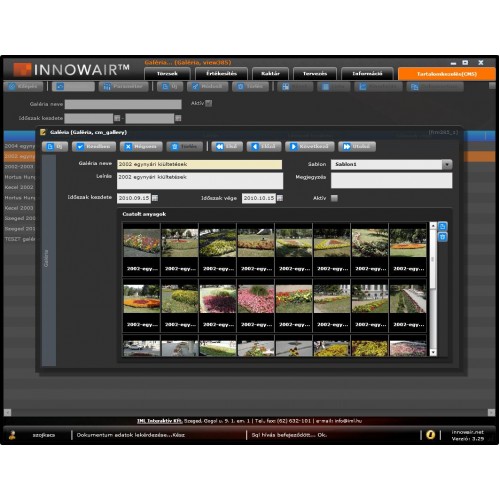Click the Törlés trash button in dialog
500x500 pixels.
point(185,147)
